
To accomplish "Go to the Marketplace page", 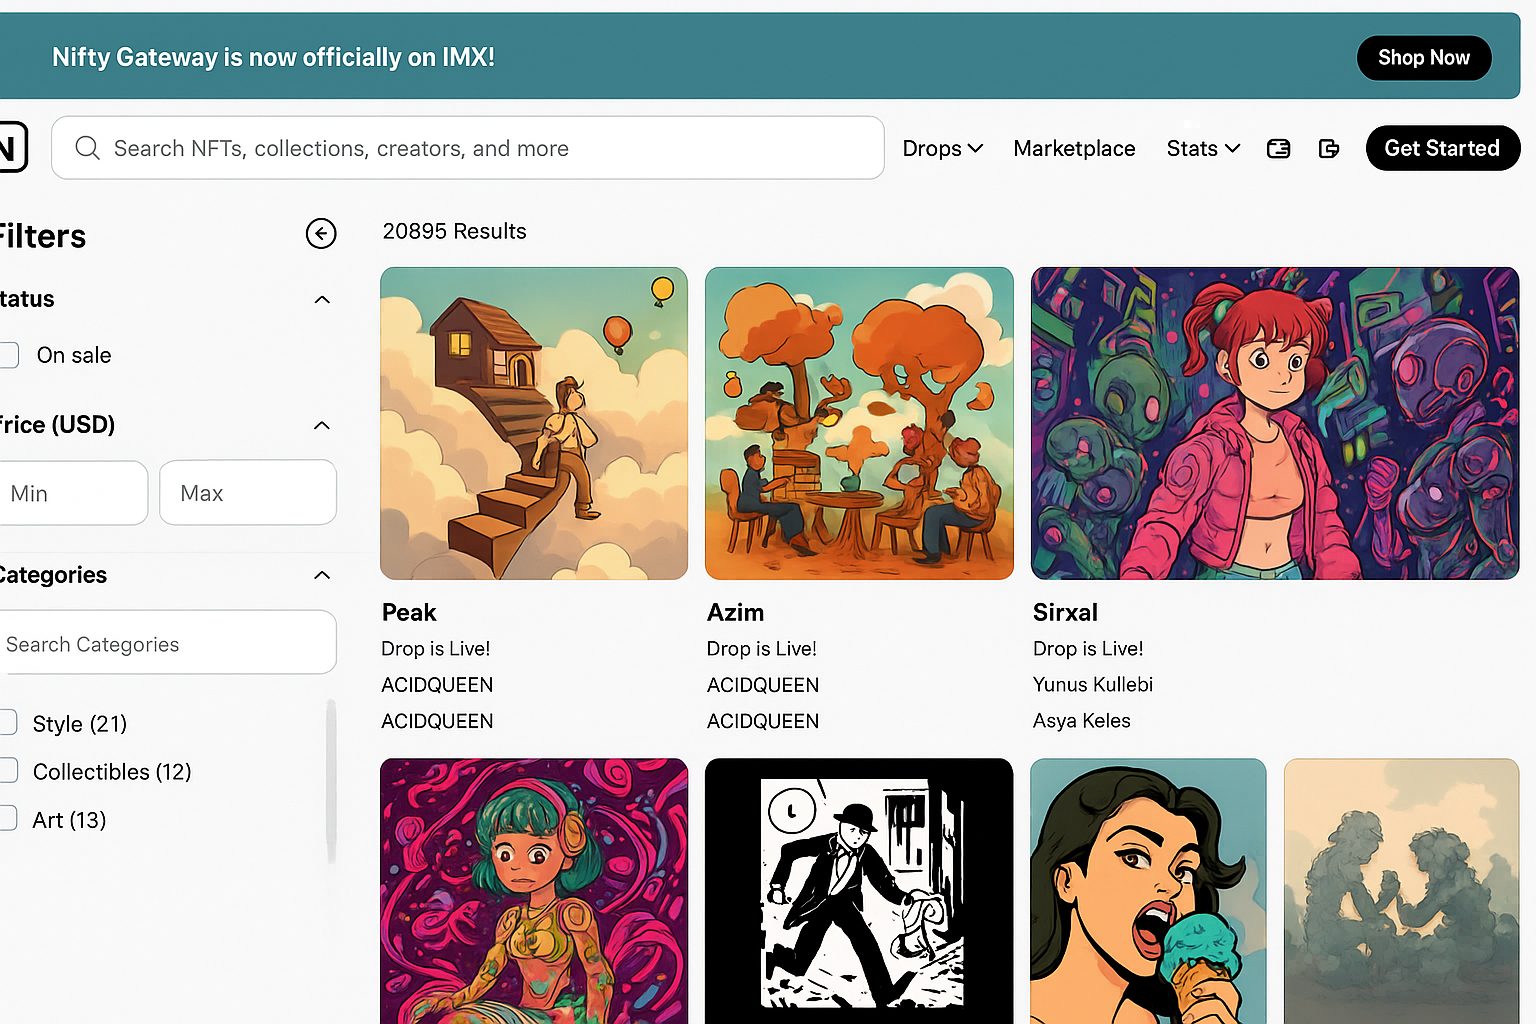I will 1074,149.
